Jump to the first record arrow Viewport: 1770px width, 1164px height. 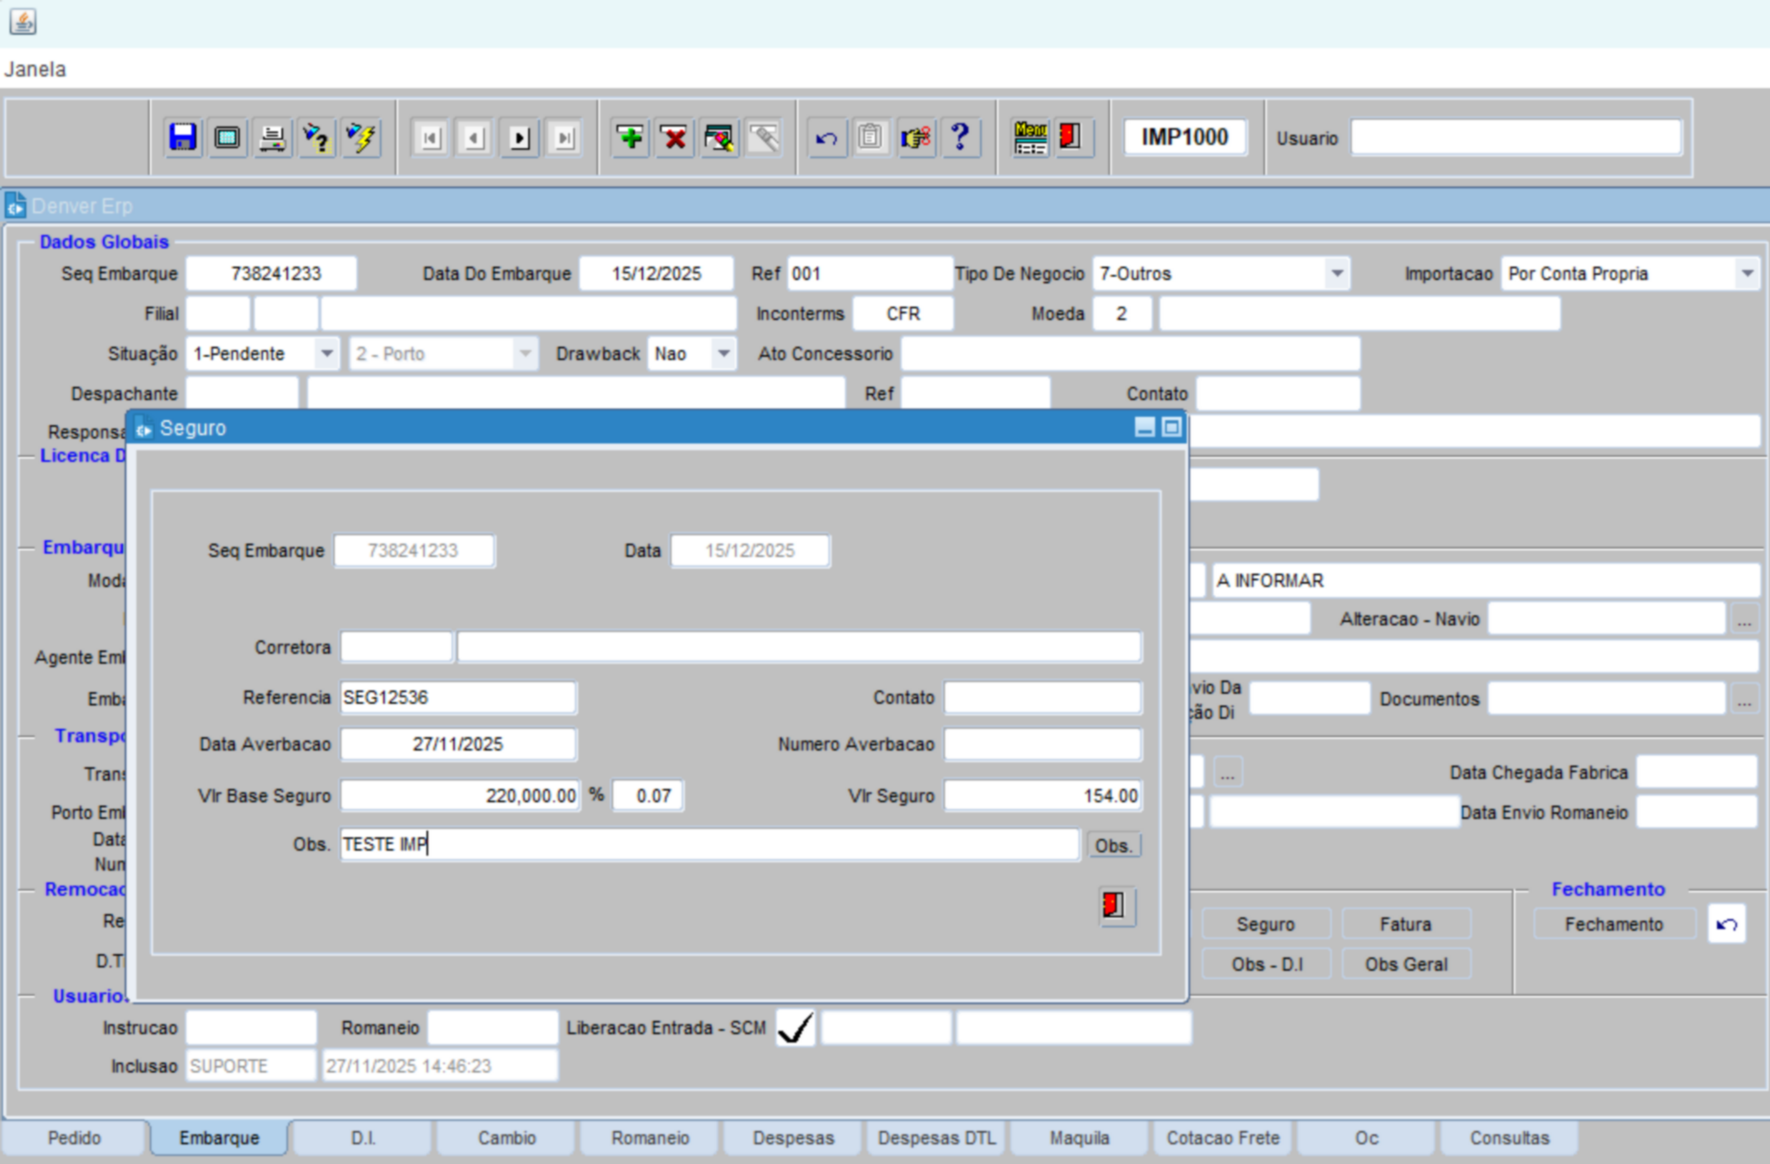pos(430,137)
